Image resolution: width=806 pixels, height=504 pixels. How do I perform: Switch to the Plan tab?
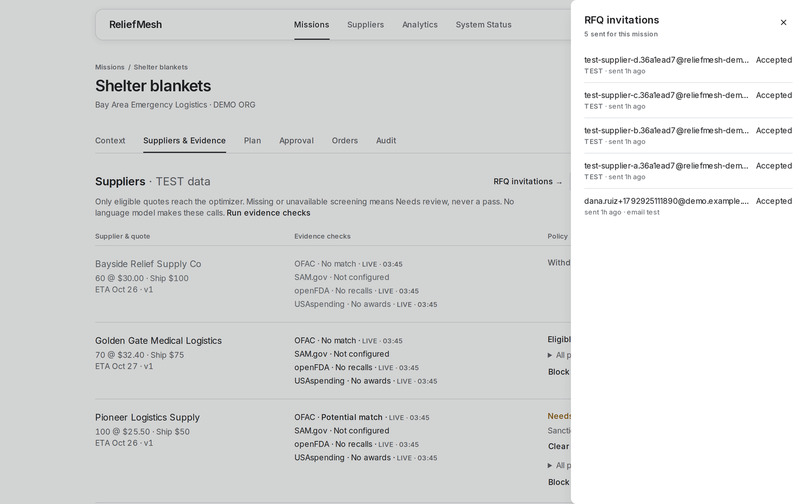pos(252,140)
